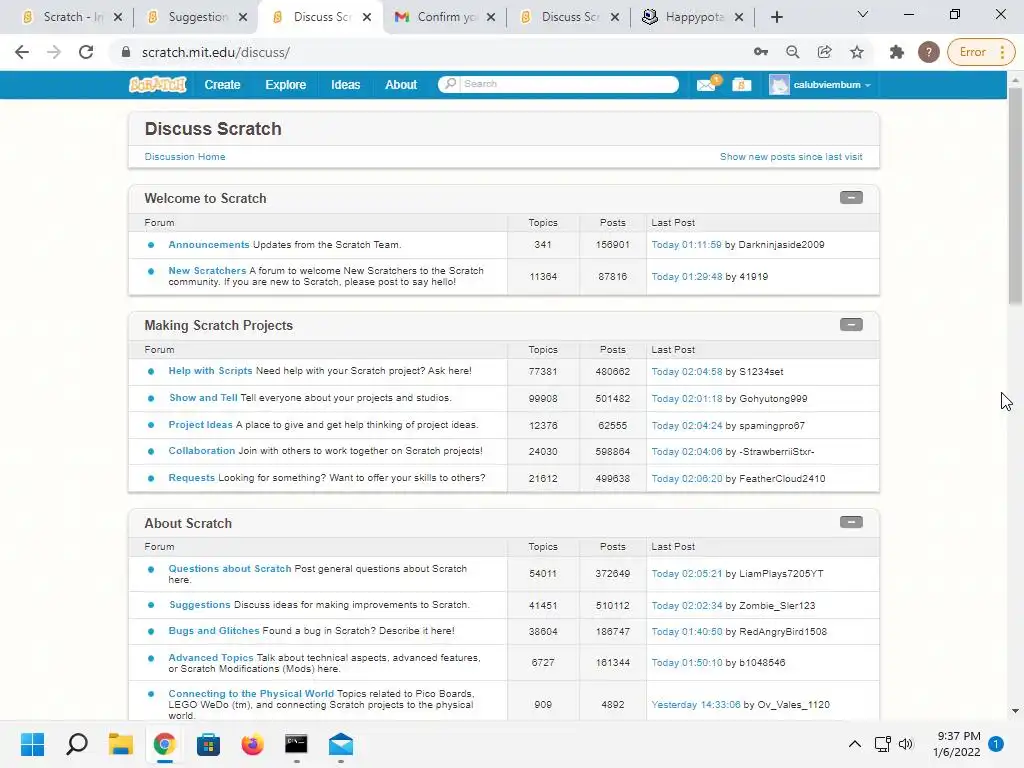Click the Scratch logo in navbar
The height and width of the screenshot is (768, 1024).
[157, 85]
